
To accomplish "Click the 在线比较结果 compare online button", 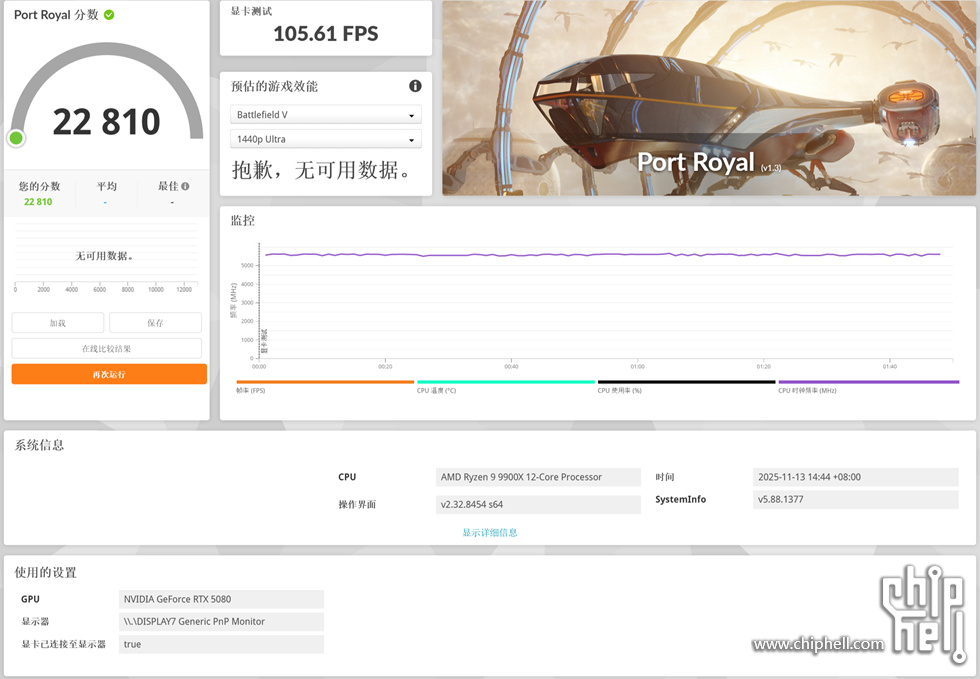I will (107, 349).
